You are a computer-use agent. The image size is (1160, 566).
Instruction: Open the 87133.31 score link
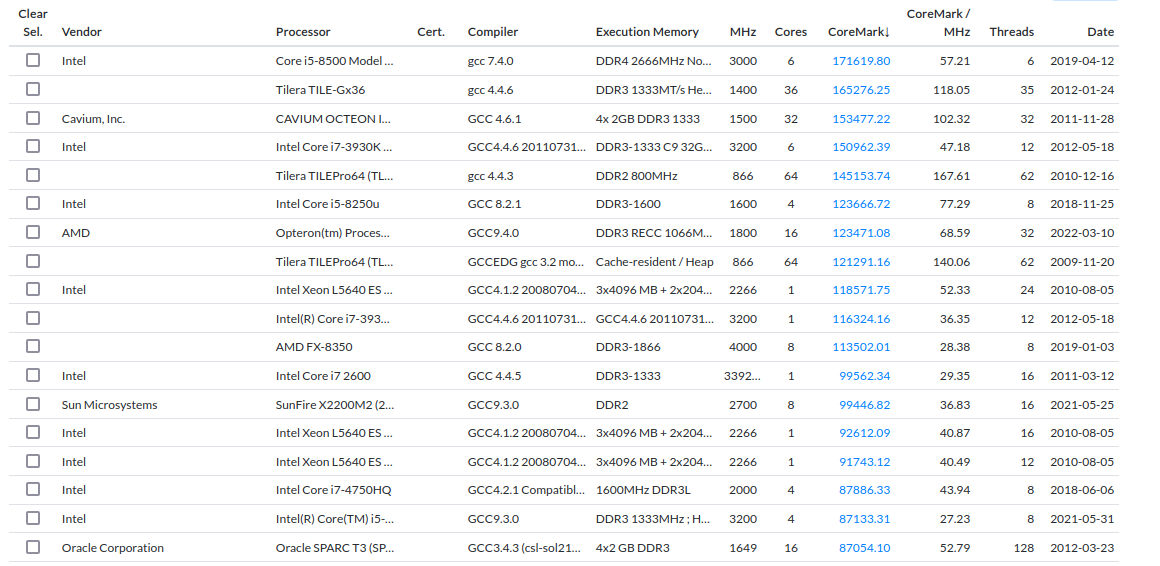[x=864, y=519]
